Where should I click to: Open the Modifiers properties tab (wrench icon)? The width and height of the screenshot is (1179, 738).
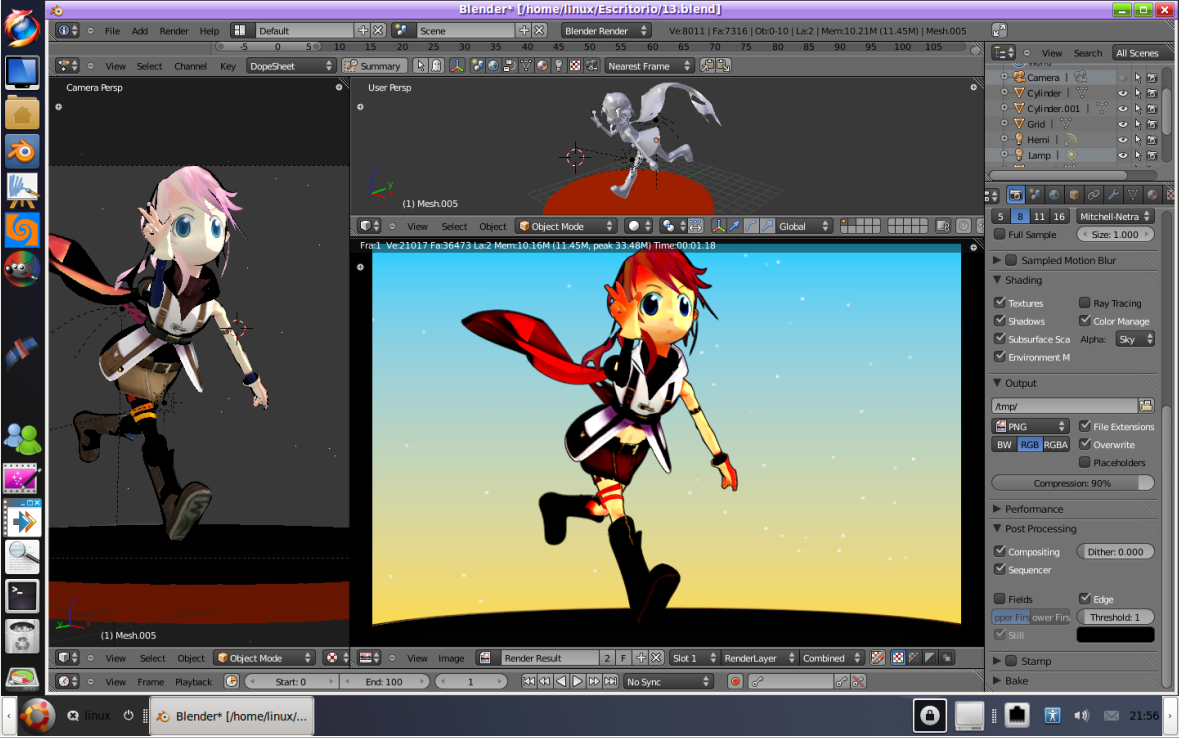tap(1113, 195)
